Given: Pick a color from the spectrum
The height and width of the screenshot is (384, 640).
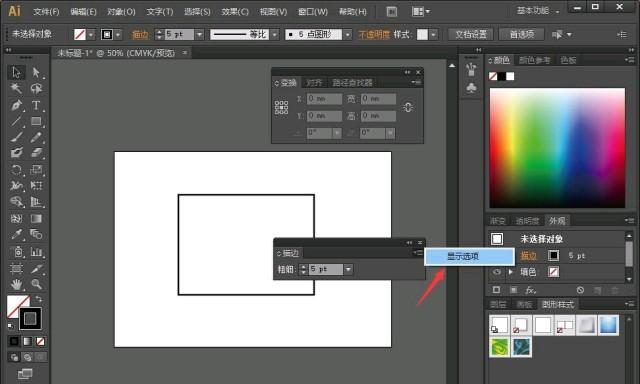Looking at the screenshot, I should (x=557, y=148).
